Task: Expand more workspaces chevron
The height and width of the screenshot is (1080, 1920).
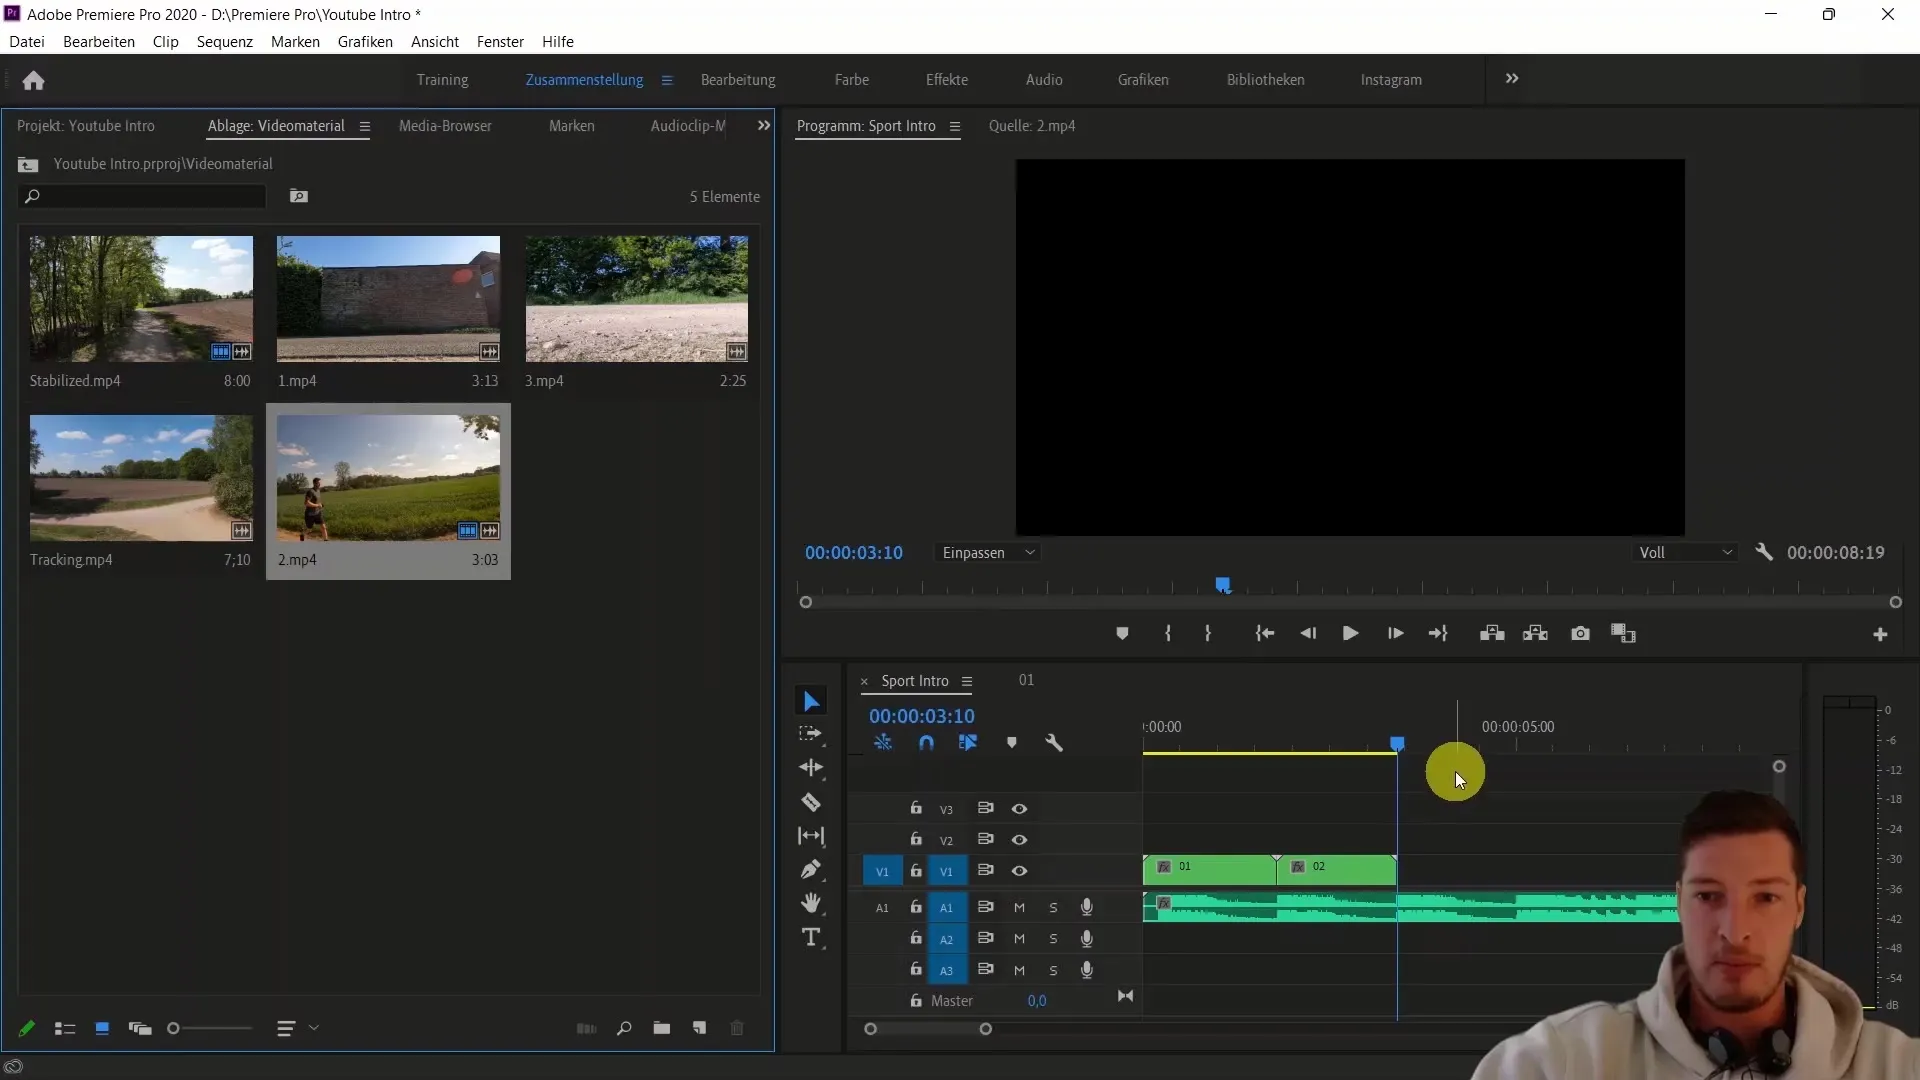Action: 1512,79
